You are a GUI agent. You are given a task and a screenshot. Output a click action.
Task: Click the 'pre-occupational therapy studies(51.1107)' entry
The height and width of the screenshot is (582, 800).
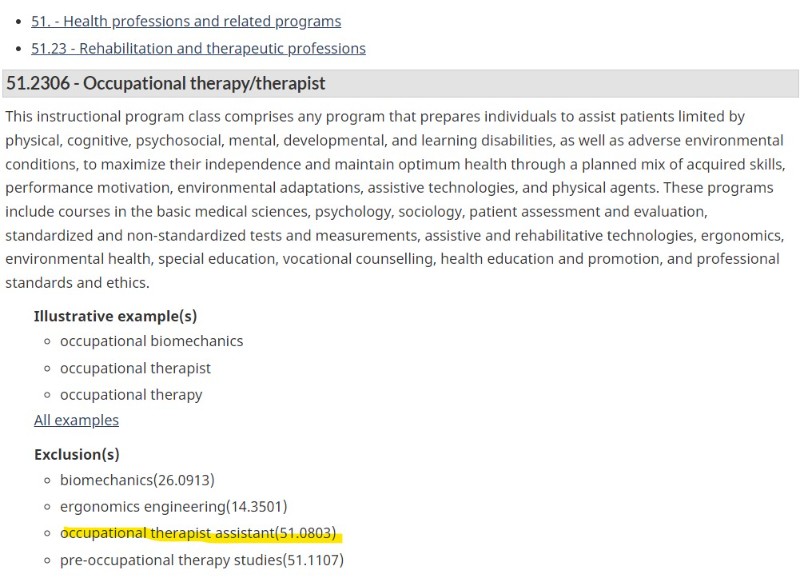(x=202, y=560)
